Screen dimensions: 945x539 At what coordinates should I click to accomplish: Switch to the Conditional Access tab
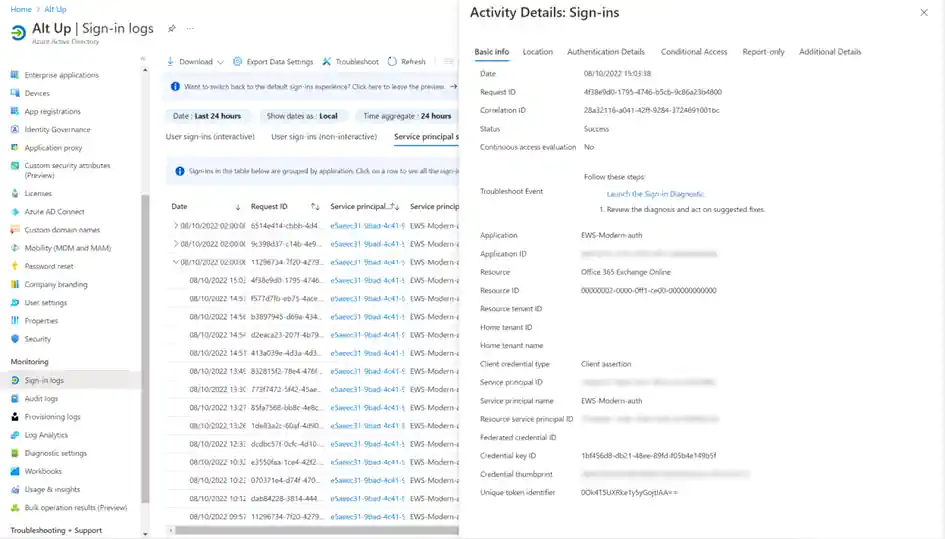point(694,52)
